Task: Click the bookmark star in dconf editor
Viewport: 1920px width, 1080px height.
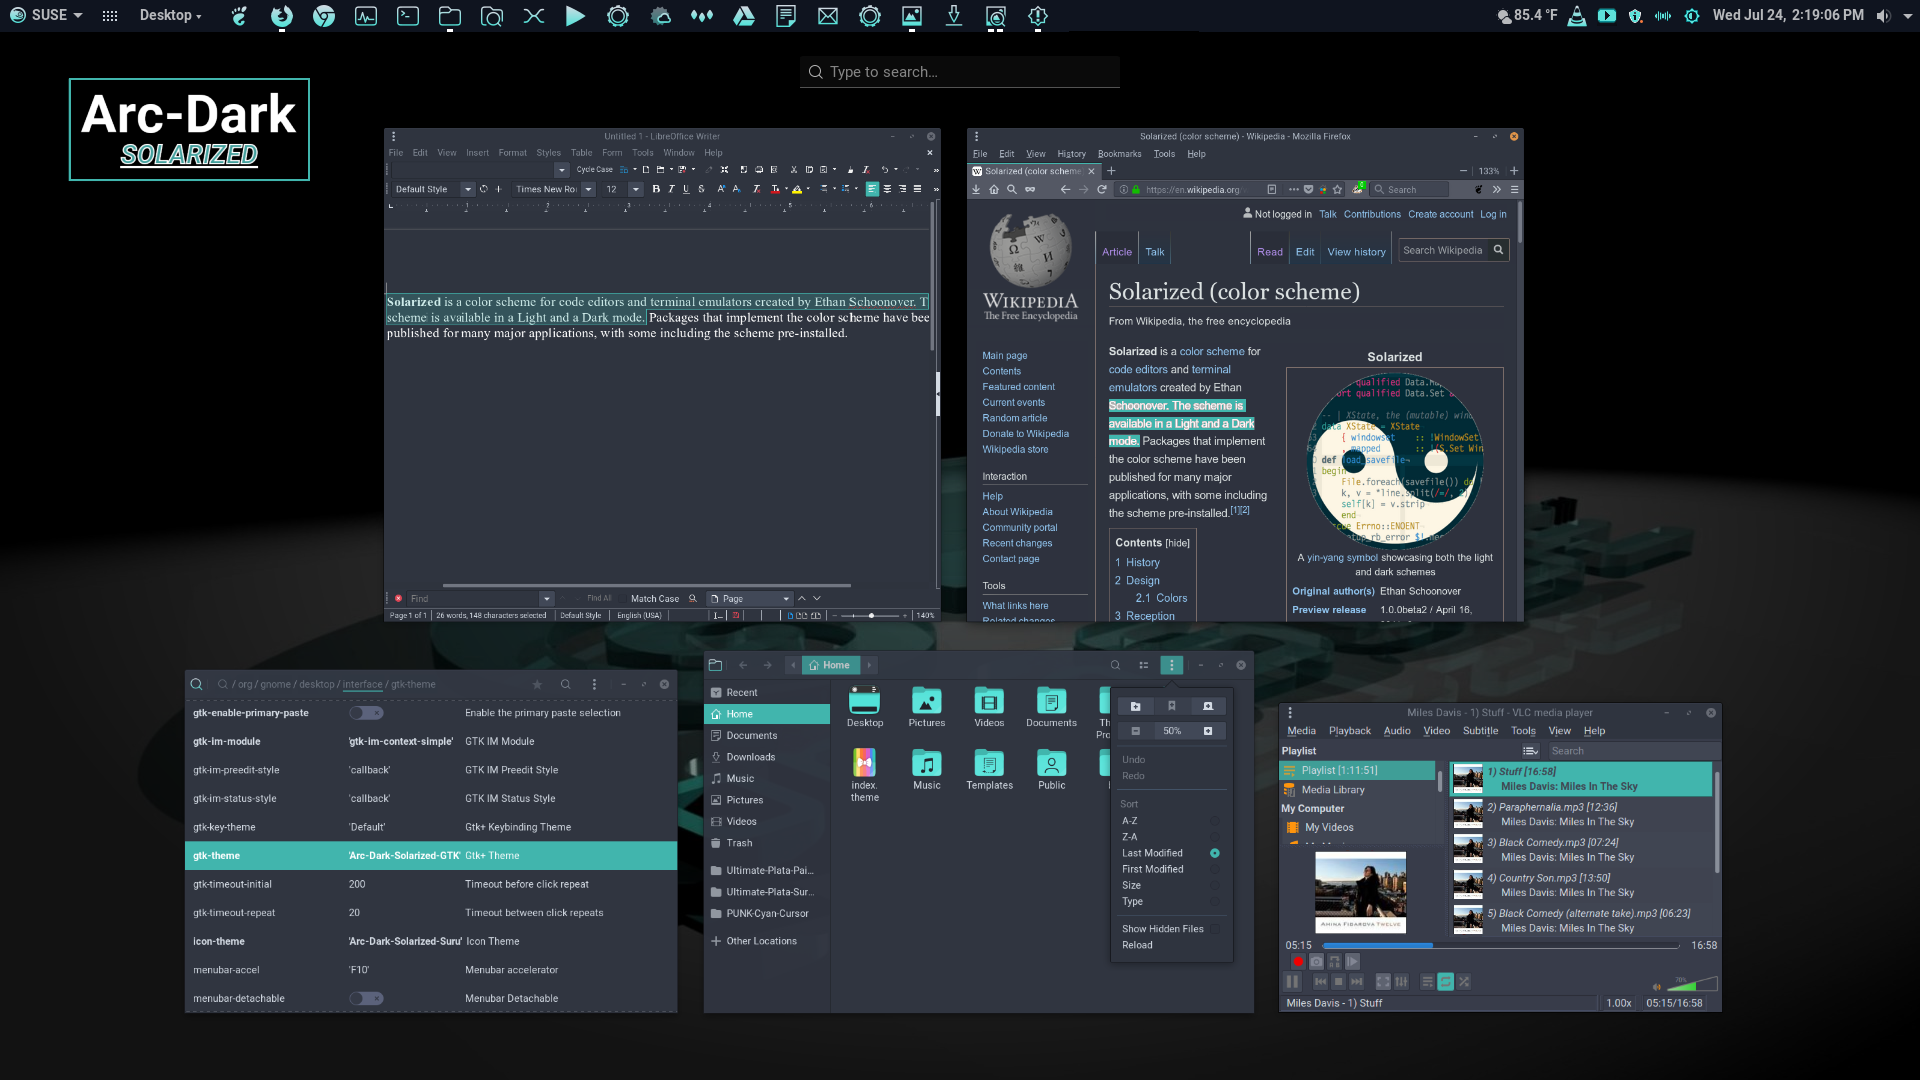Action: coord(537,684)
